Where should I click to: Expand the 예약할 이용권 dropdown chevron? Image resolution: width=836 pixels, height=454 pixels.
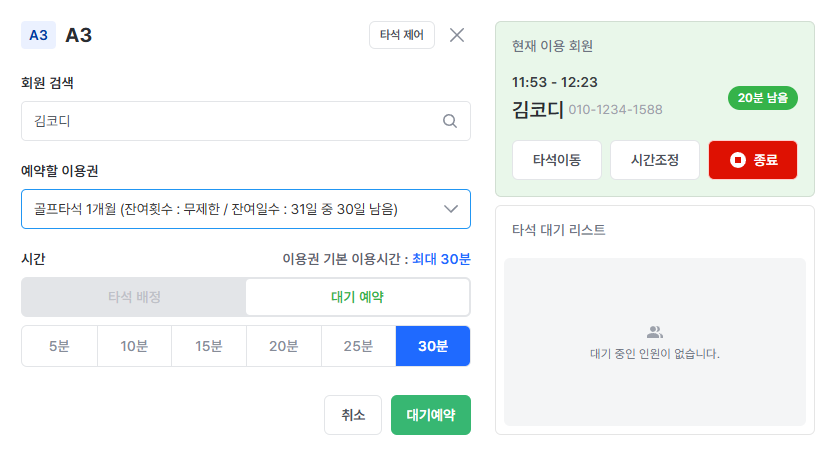pyautogui.click(x=451, y=209)
